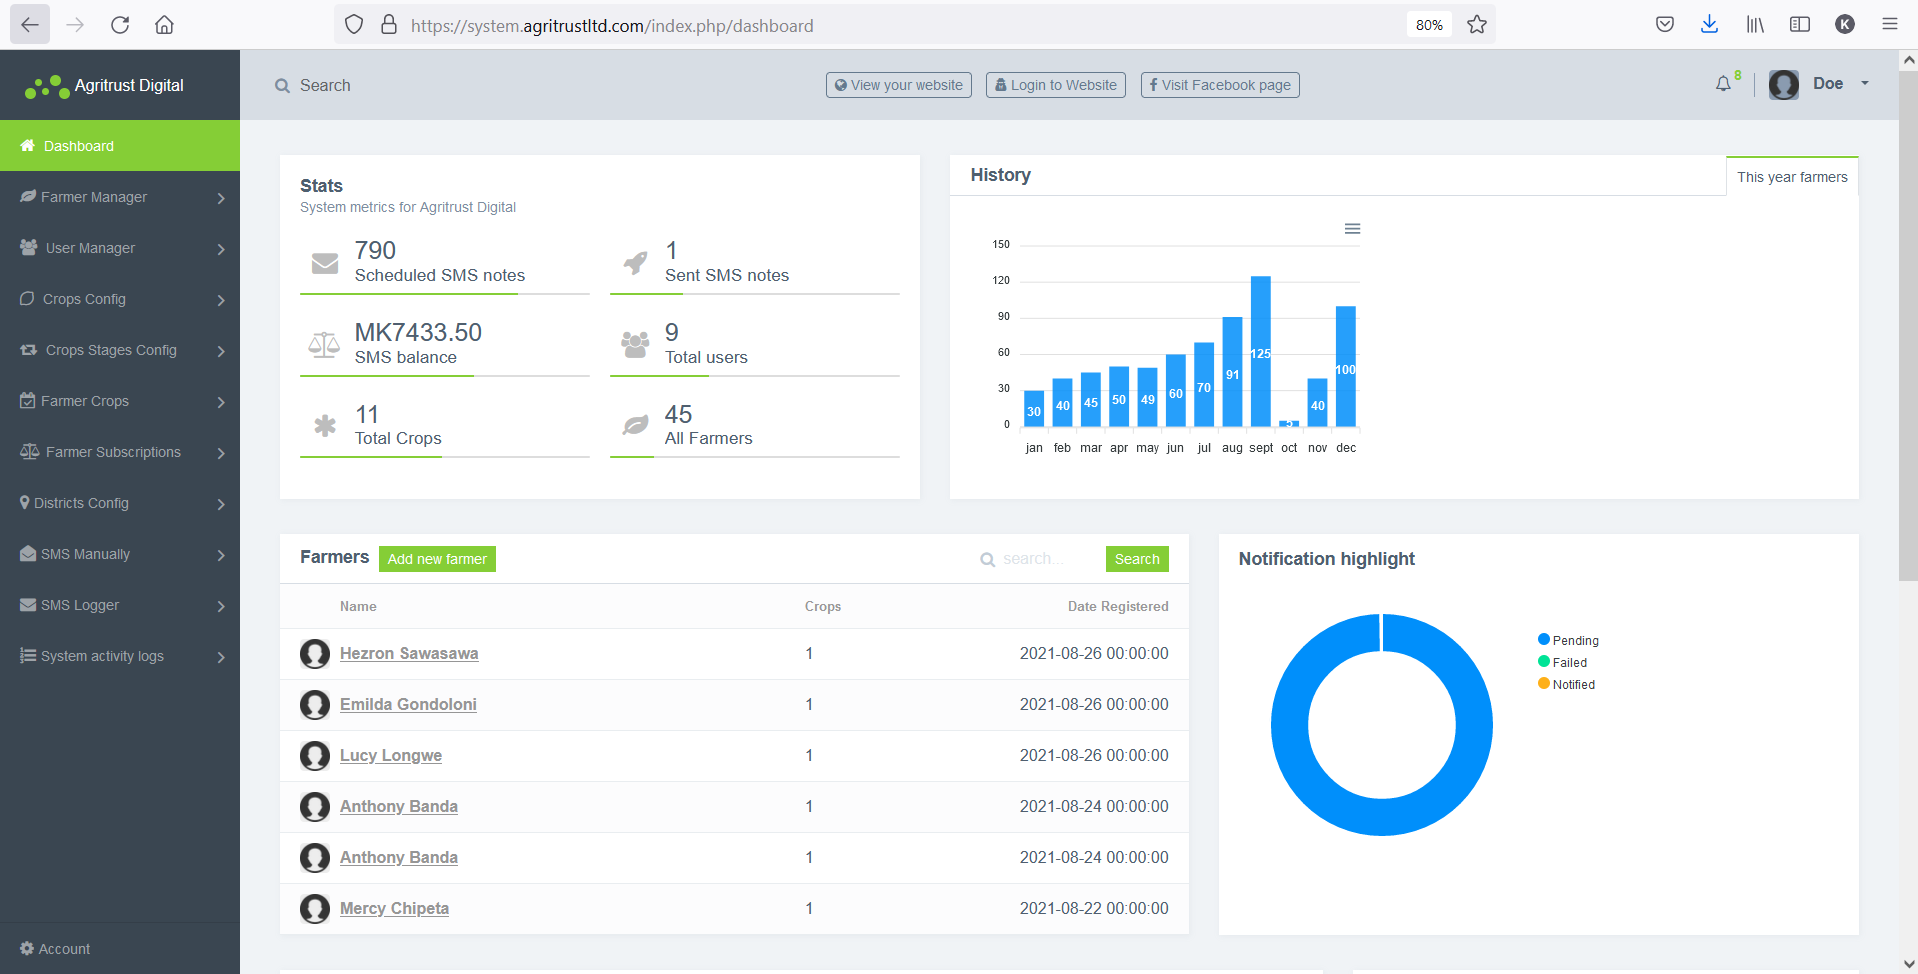This screenshot has width=1918, height=974.
Task: Open the browser library icon
Action: click(1755, 25)
